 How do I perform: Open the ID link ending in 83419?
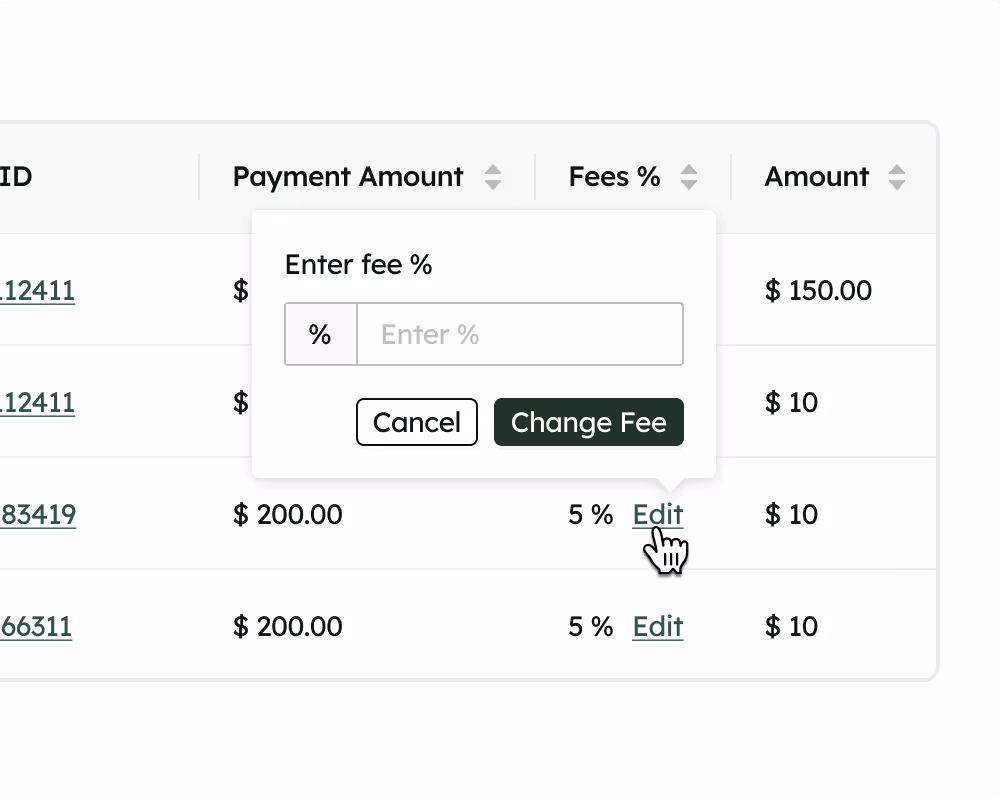(x=38, y=515)
